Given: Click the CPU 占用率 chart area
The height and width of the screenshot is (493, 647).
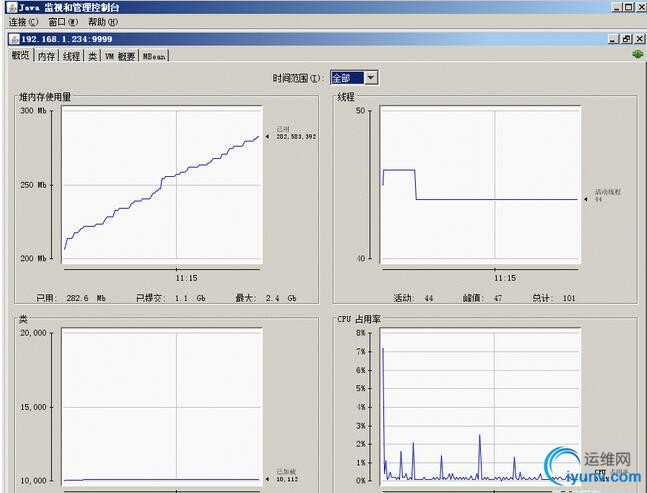Looking at the screenshot, I should coord(480,406).
